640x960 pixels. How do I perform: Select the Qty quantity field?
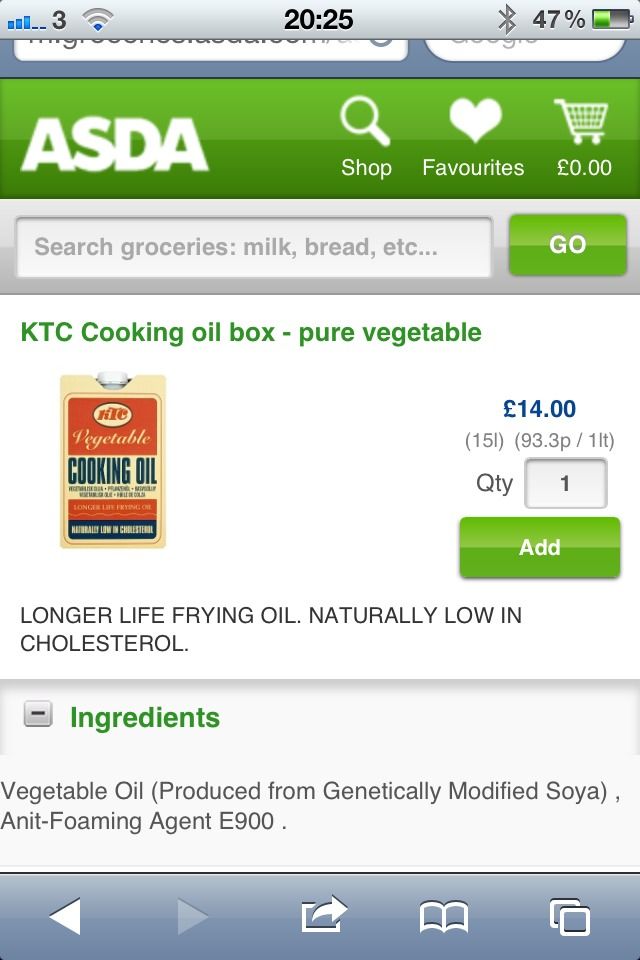(x=566, y=483)
